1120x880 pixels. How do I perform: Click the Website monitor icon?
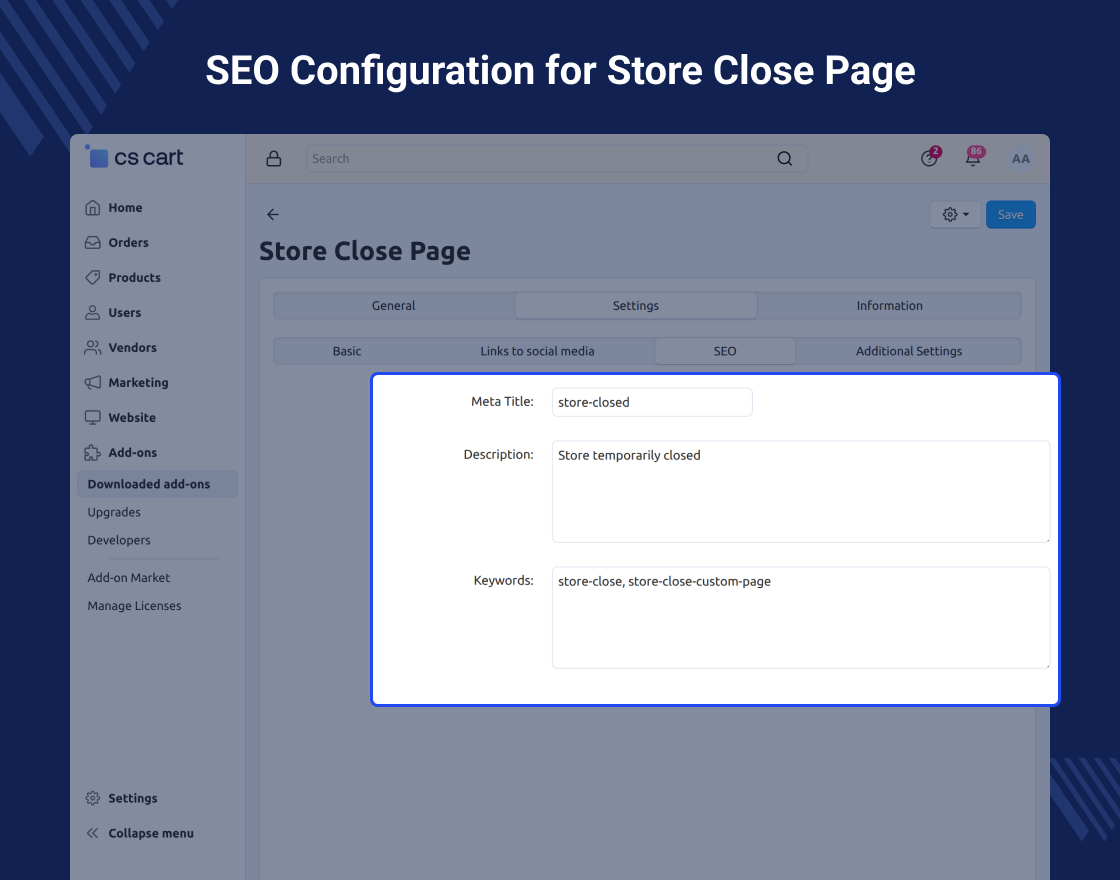click(x=93, y=418)
